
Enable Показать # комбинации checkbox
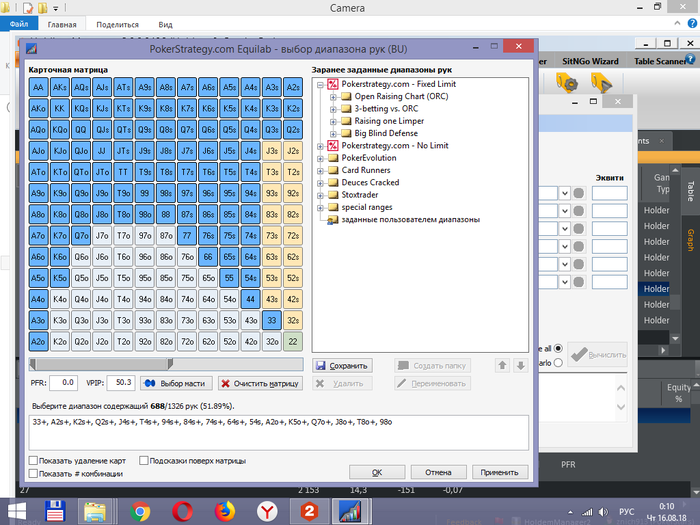click(x=33, y=473)
